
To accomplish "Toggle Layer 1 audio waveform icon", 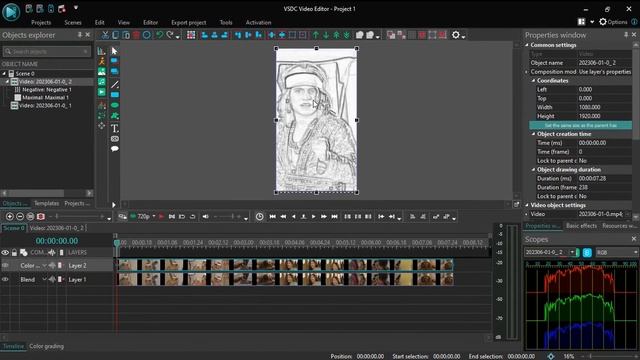I will (52, 280).
